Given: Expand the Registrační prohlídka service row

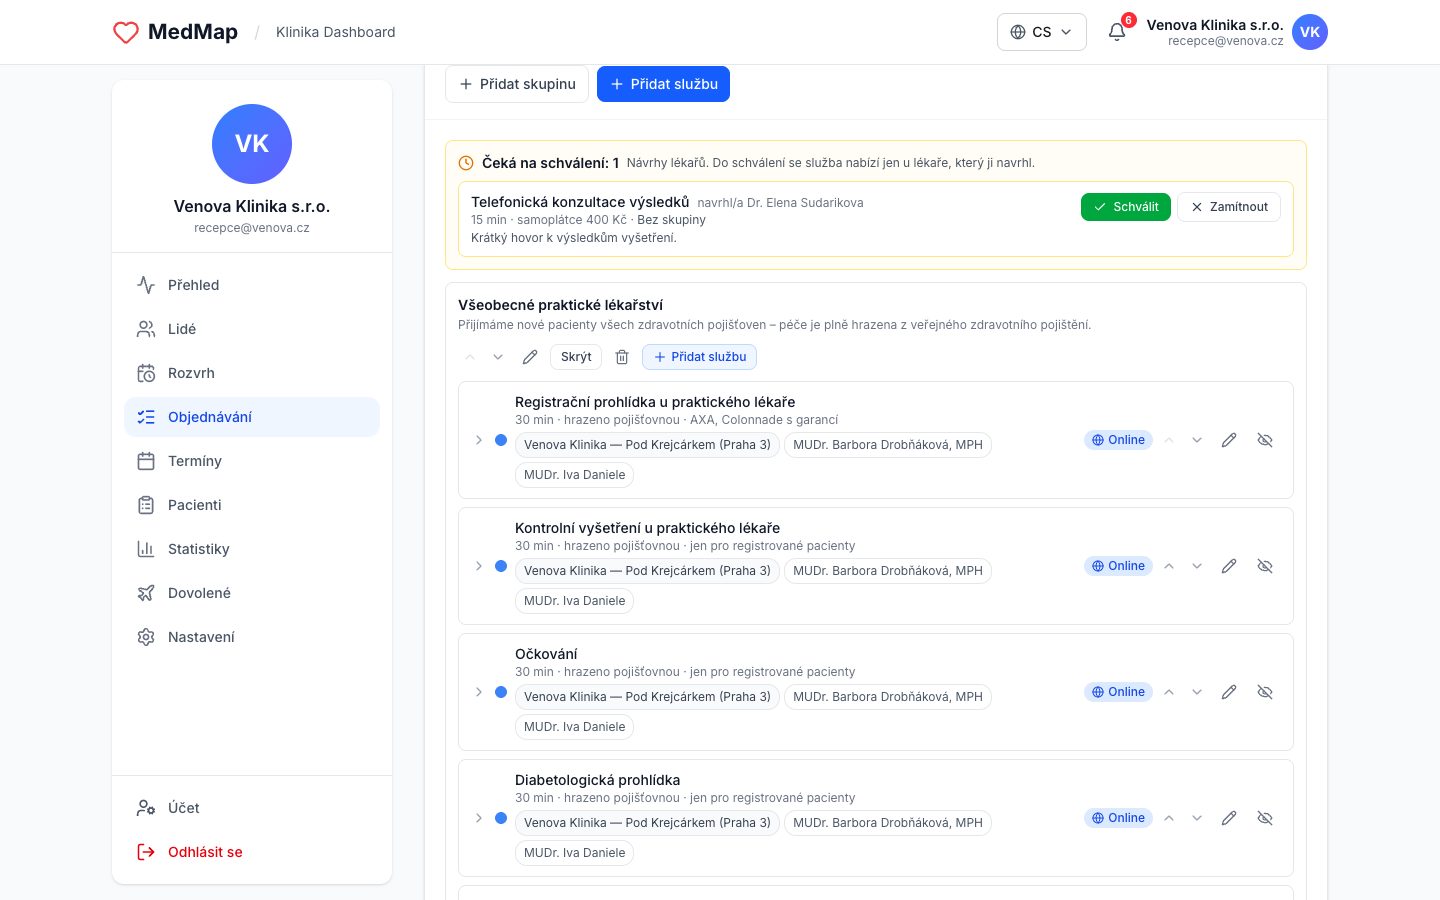Looking at the screenshot, I should click(479, 440).
